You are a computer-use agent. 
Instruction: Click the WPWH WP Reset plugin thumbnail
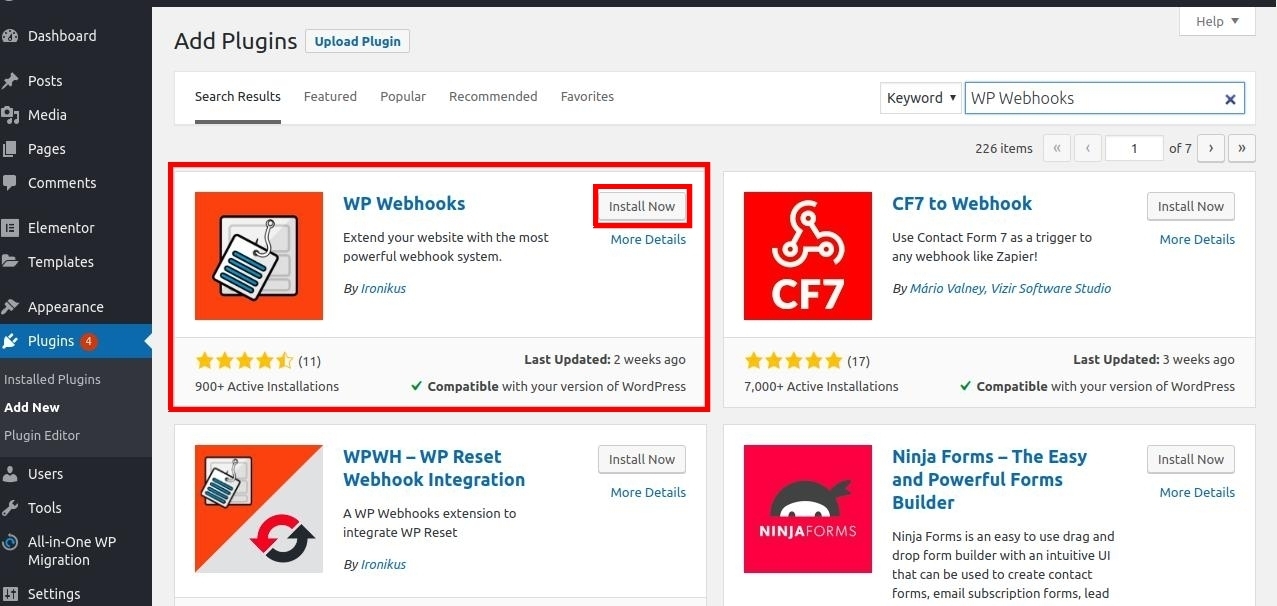click(x=259, y=509)
